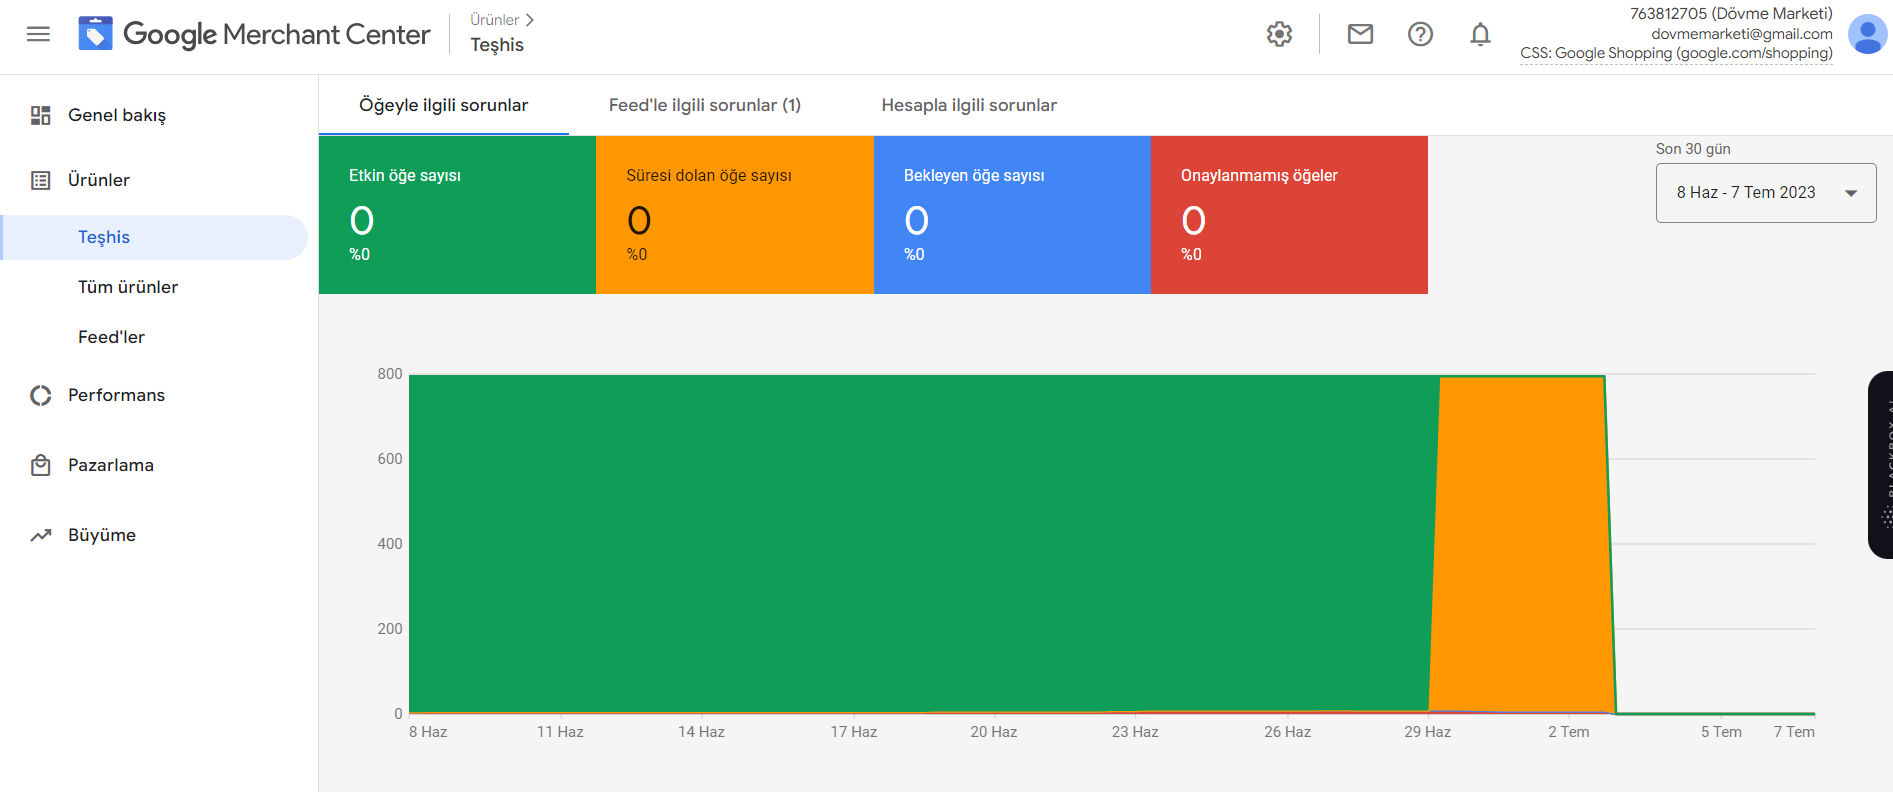
Task: Go to Tüm ürünler page
Action: tap(128, 287)
